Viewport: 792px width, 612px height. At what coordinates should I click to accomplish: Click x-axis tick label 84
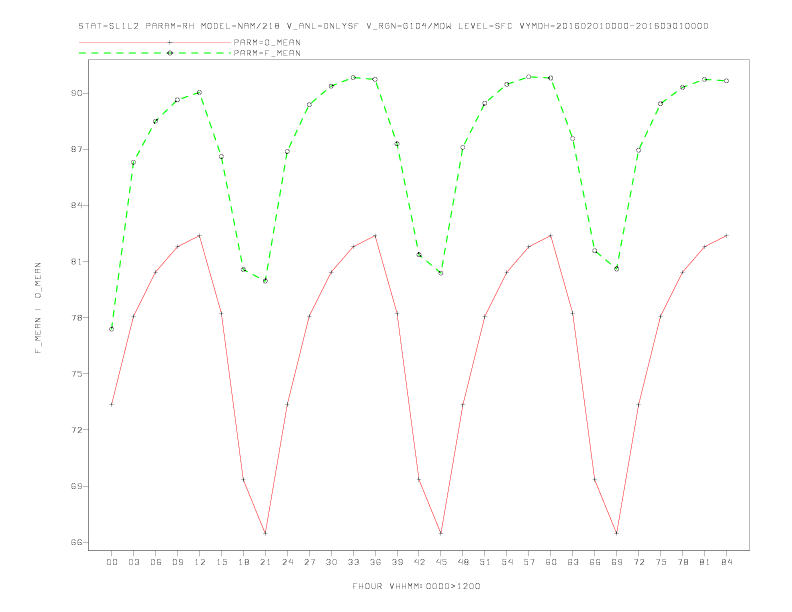point(727,562)
